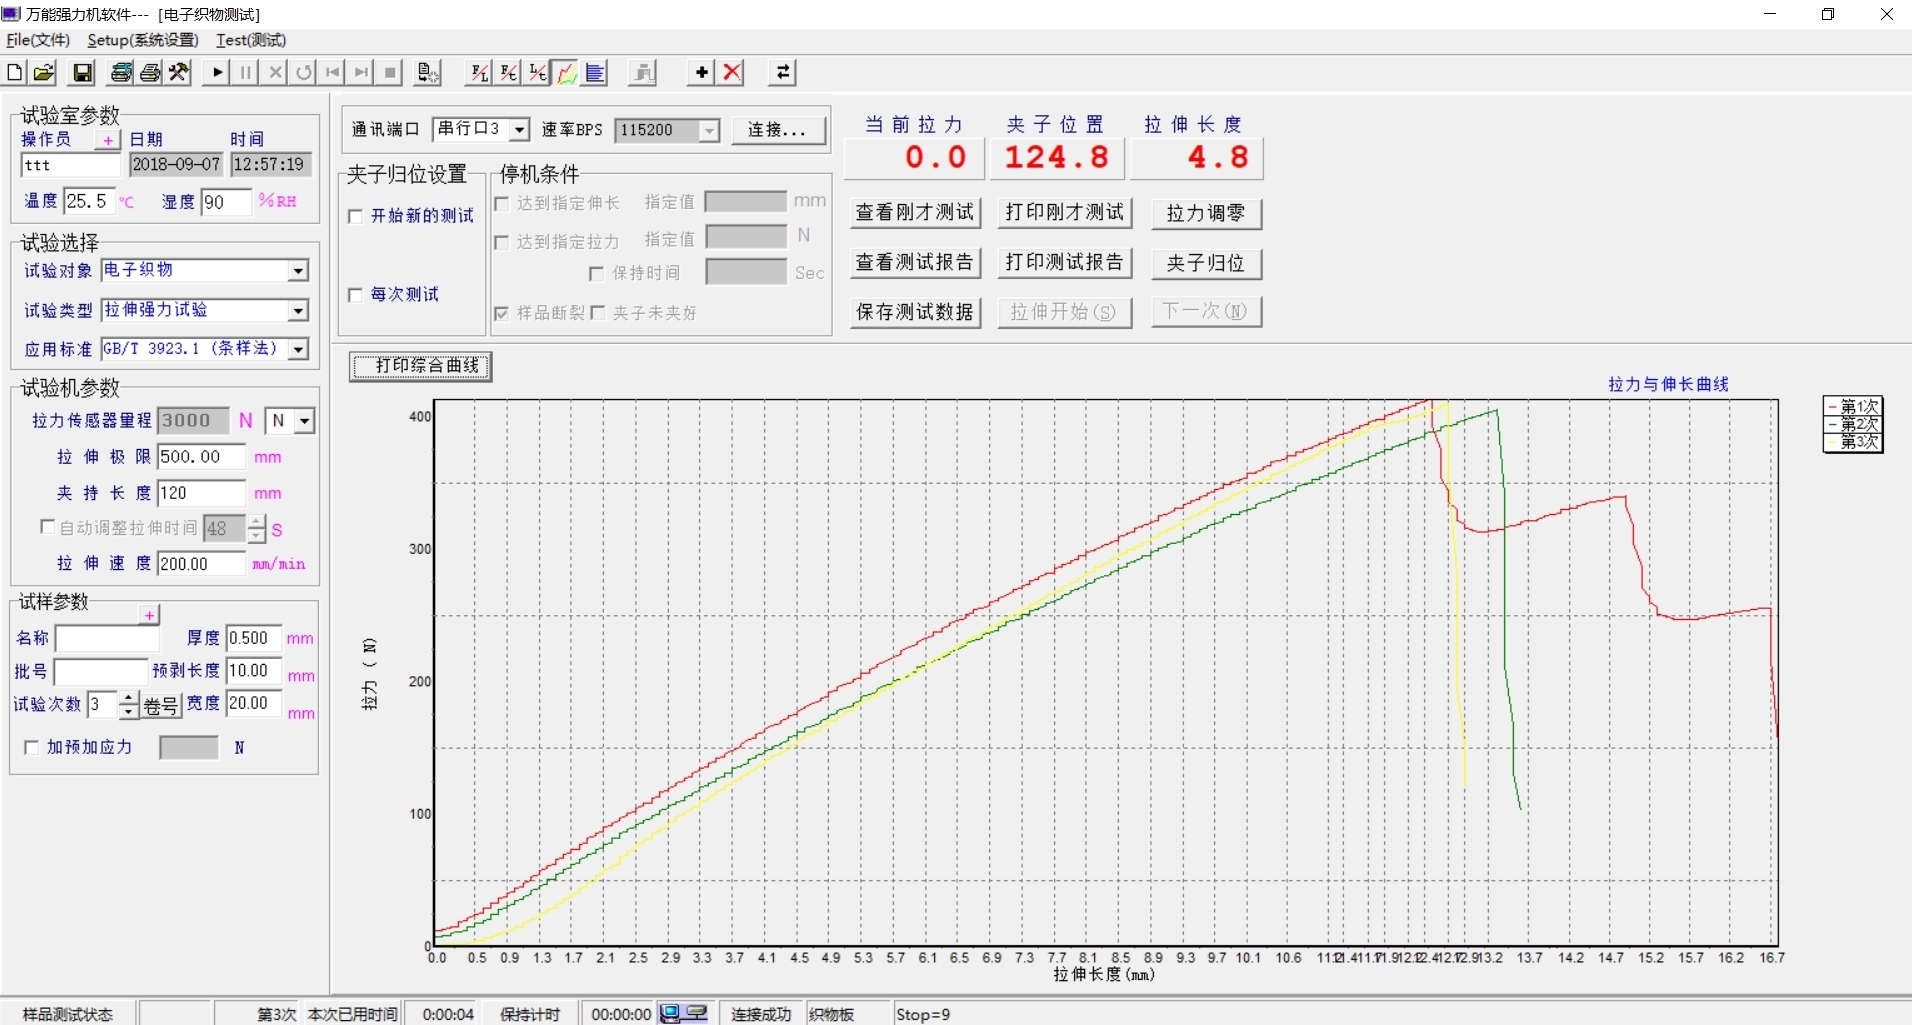Open the File(文件) menu
1912x1025 pixels.
click(38, 40)
